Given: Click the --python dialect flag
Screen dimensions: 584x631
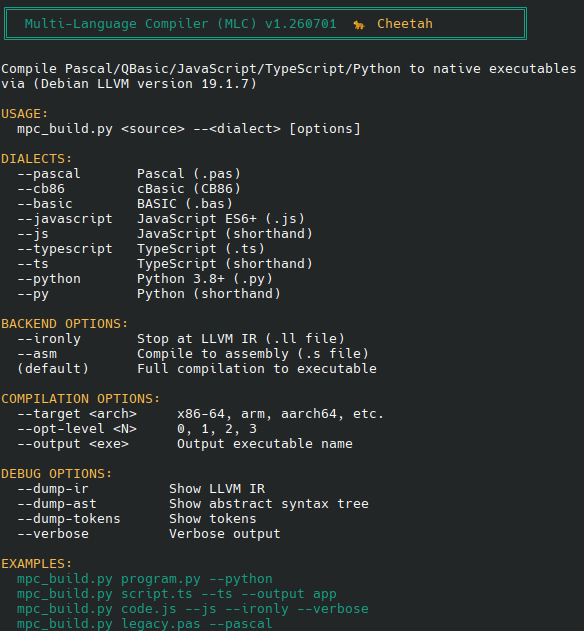Looking at the screenshot, I should pos(49,279).
